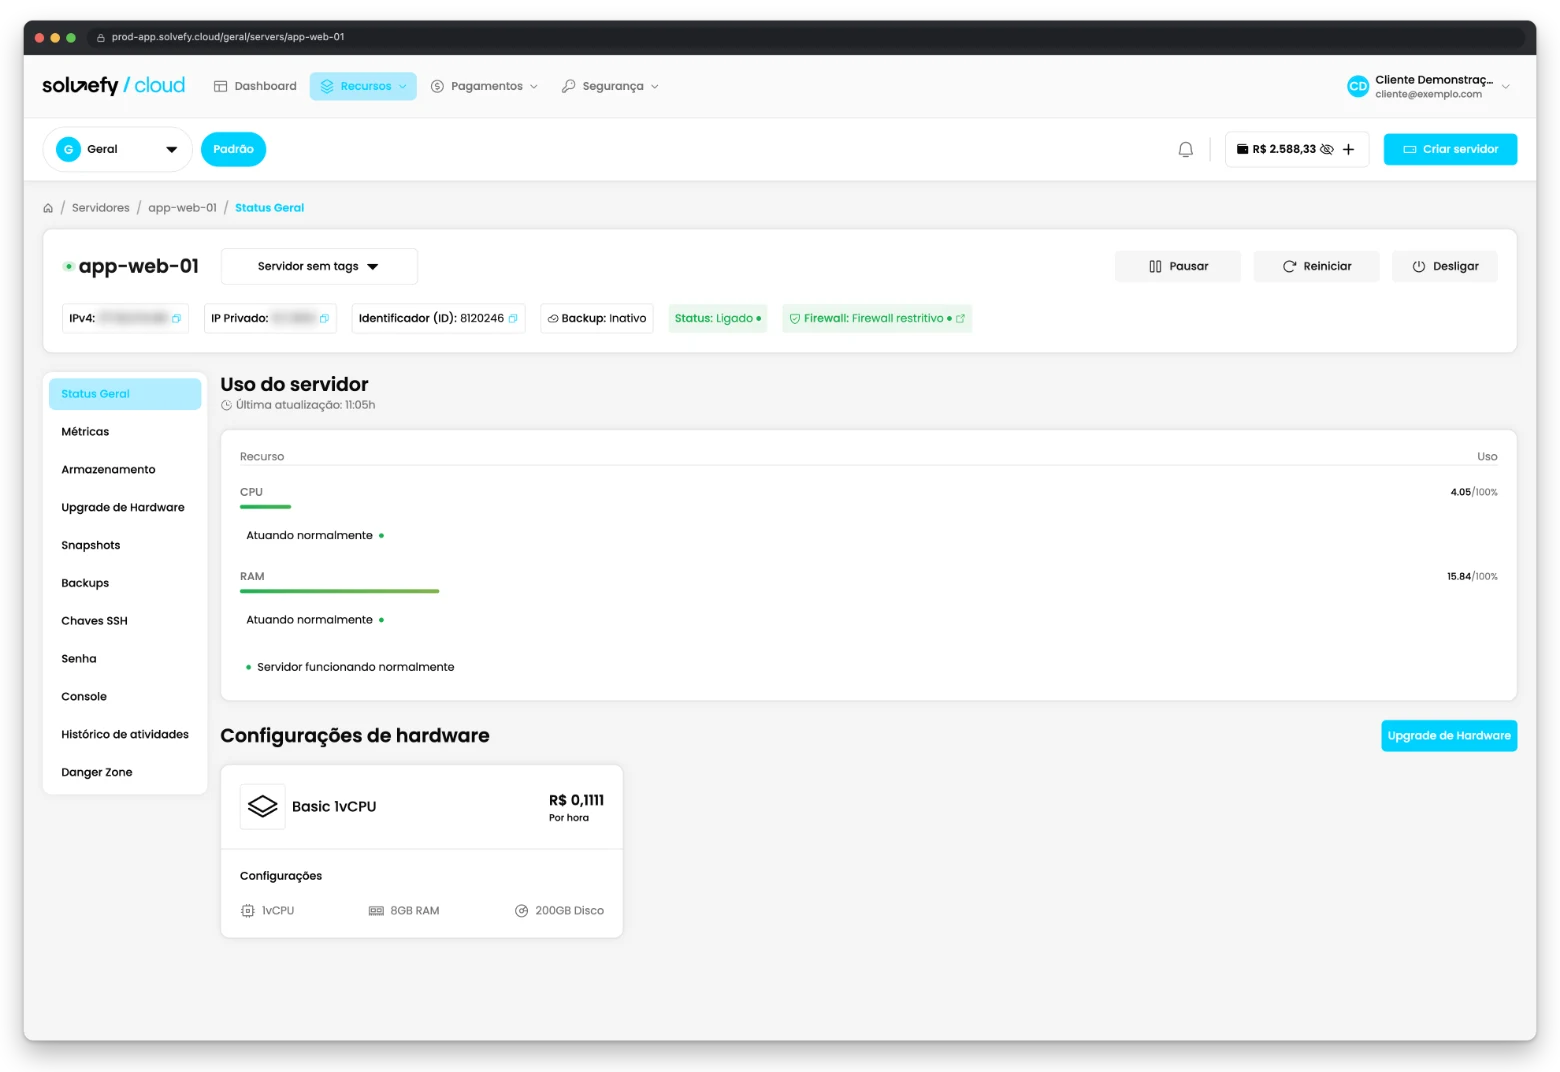Click the G project avatar icon
The width and height of the screenshot is (1560, 1072).
(x=69, y=150)
